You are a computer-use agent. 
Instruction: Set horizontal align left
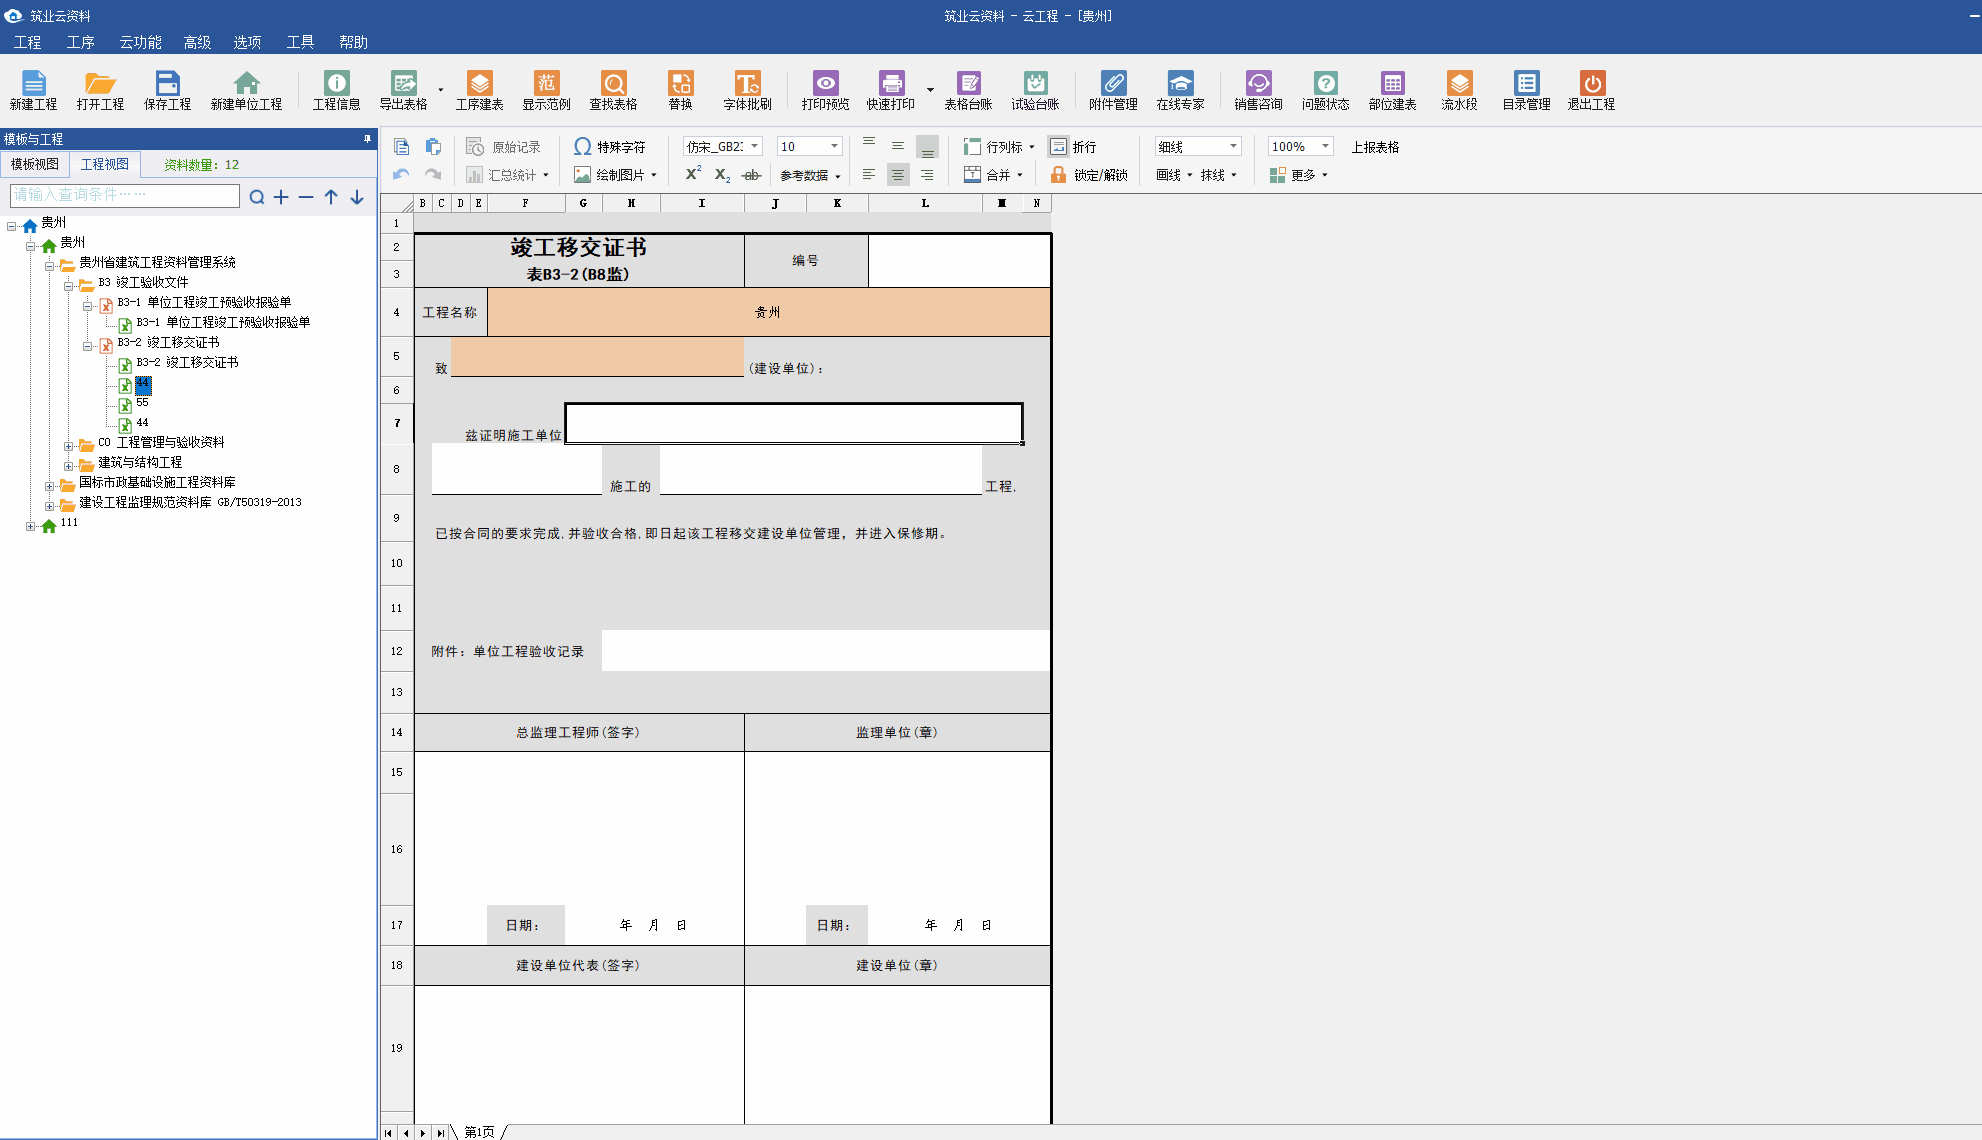869,175
